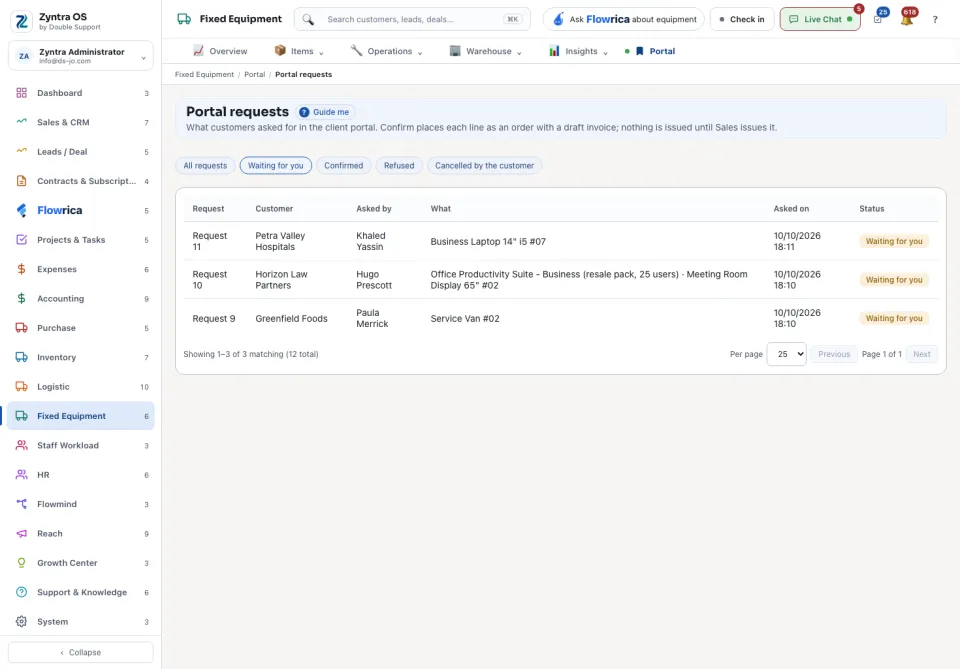Collapse the sidebar

pyautogui.click(x=81, y=652)
